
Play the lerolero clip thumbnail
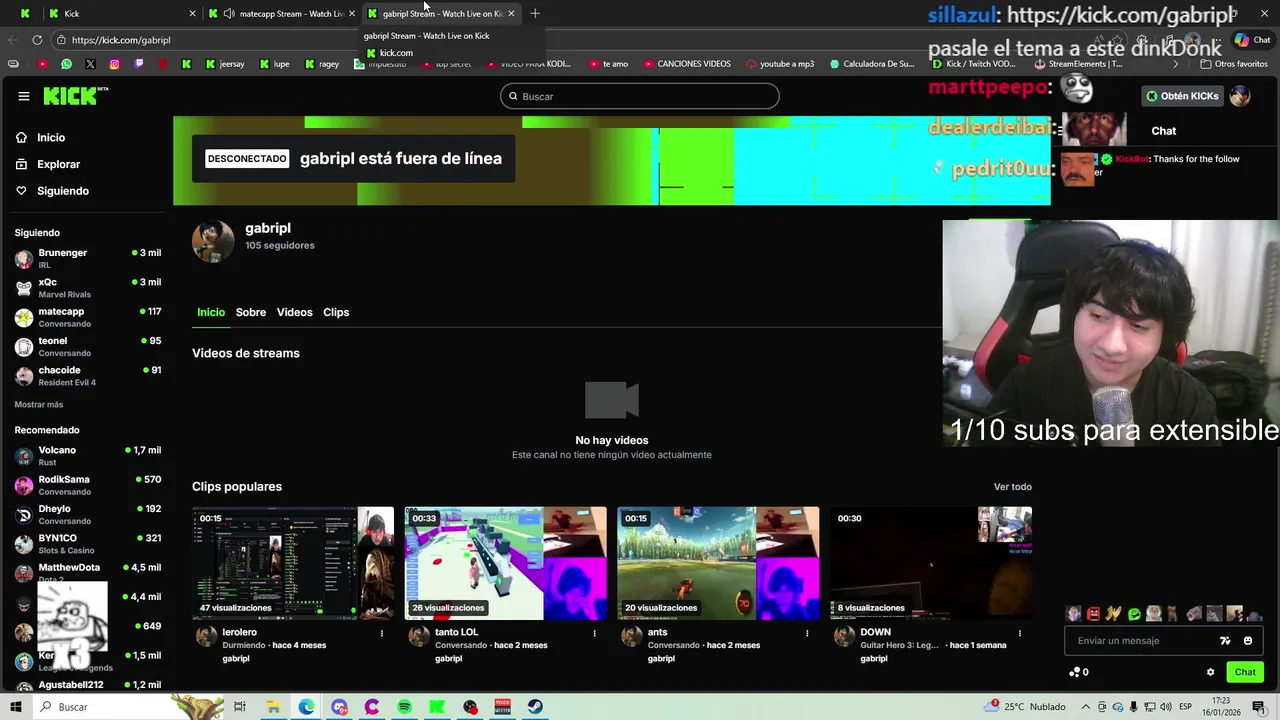tap(293, 563)
